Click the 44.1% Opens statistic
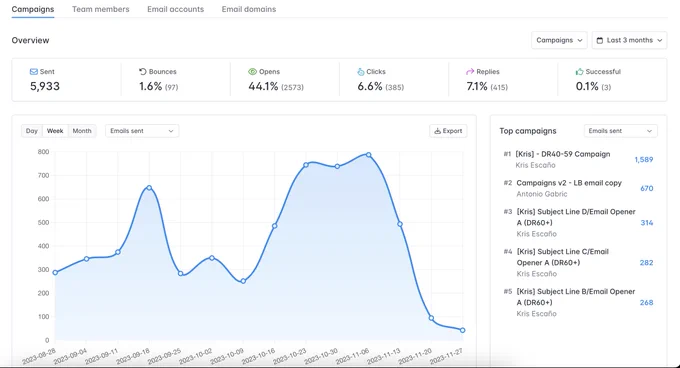Image resolution: width=680 pixels, height=368 pixels. 263,86
